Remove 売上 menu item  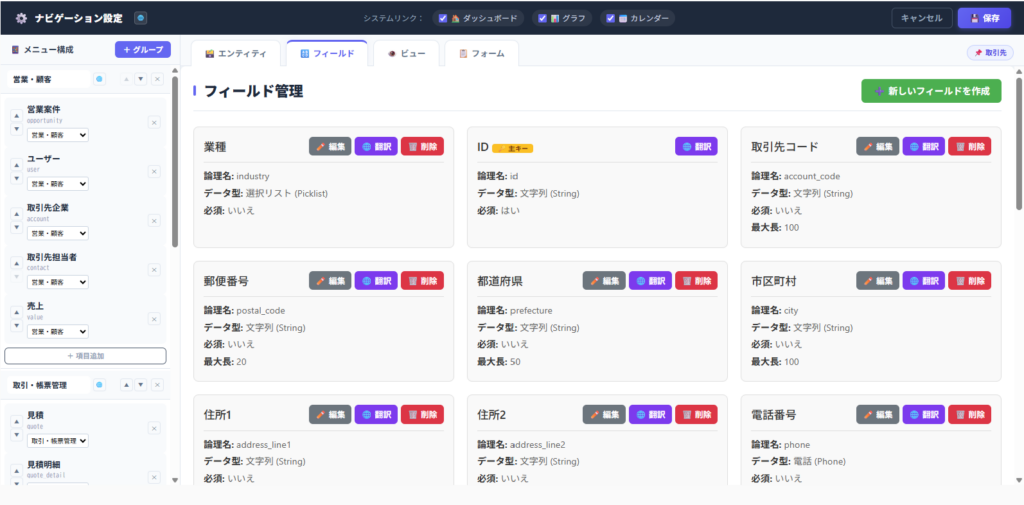click(154, 319)
